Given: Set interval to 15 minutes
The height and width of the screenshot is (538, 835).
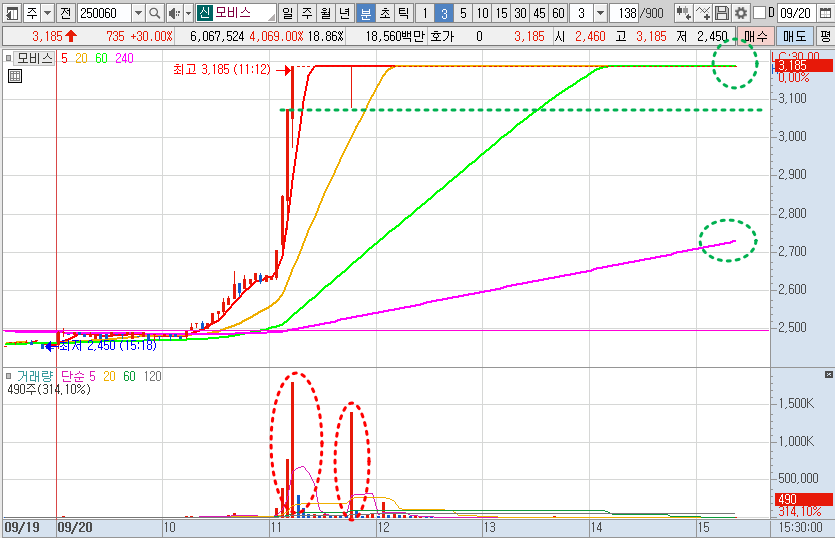Looking at the screenshot, I should pos(502,13).
